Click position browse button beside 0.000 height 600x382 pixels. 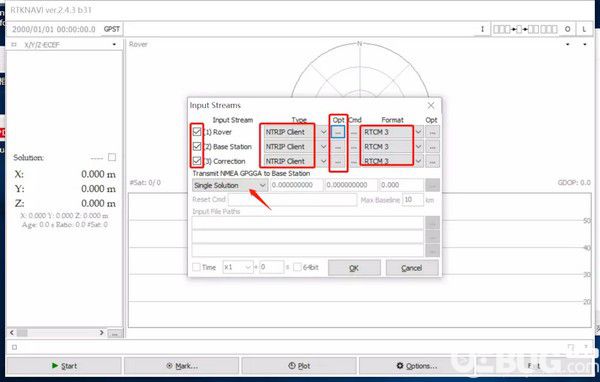[432, 185]
